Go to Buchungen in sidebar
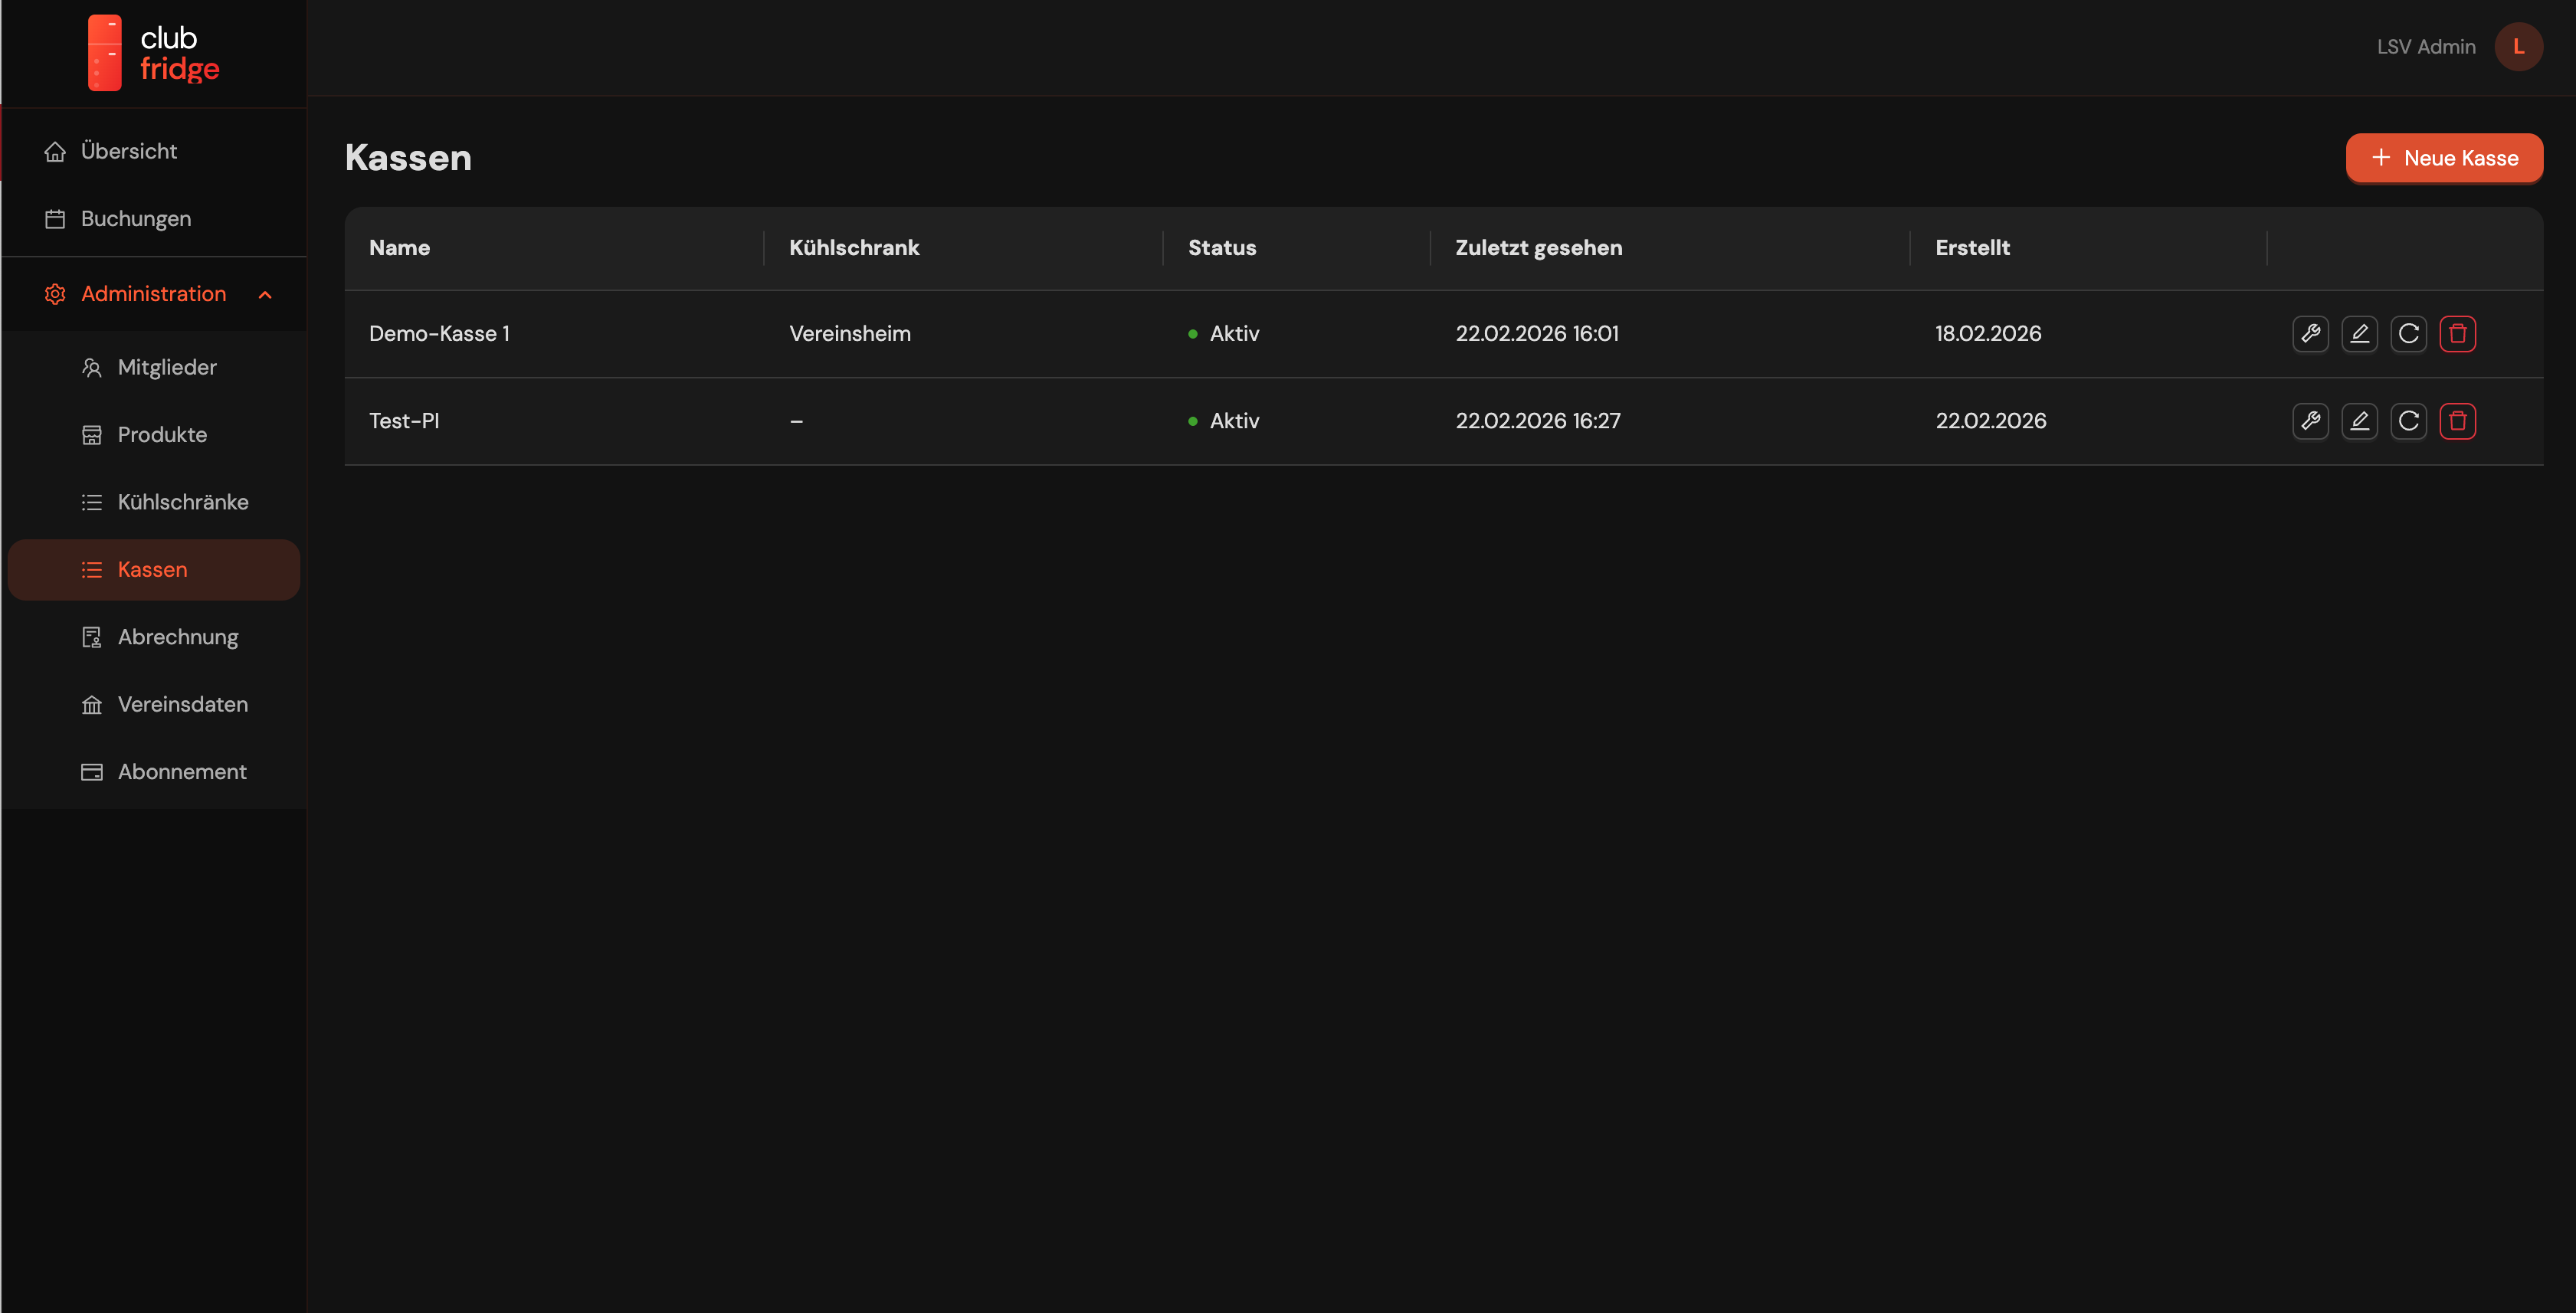Screen dimensions: 2576x1313 tap(135, 219)
